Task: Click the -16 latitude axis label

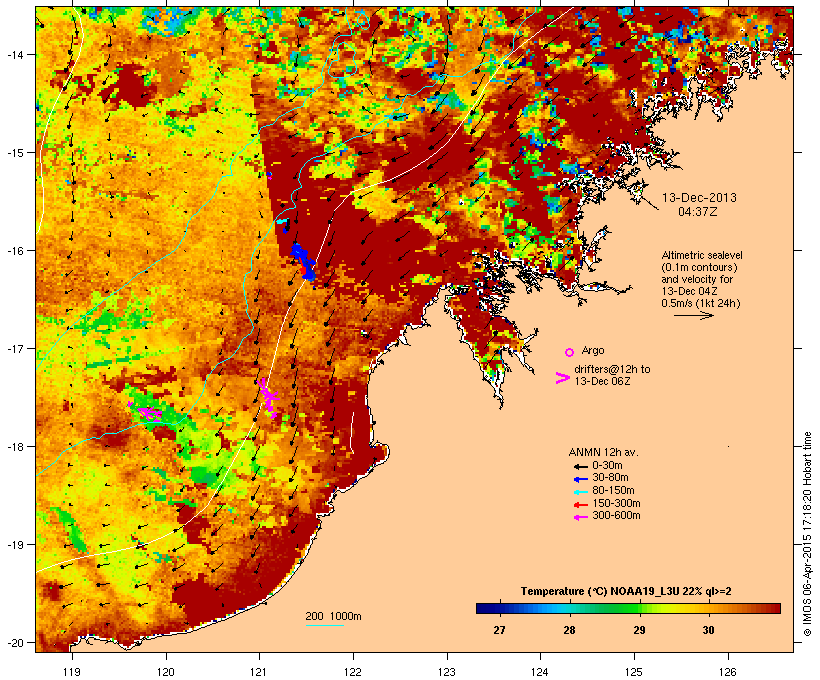Action: (x=15, y=251)
